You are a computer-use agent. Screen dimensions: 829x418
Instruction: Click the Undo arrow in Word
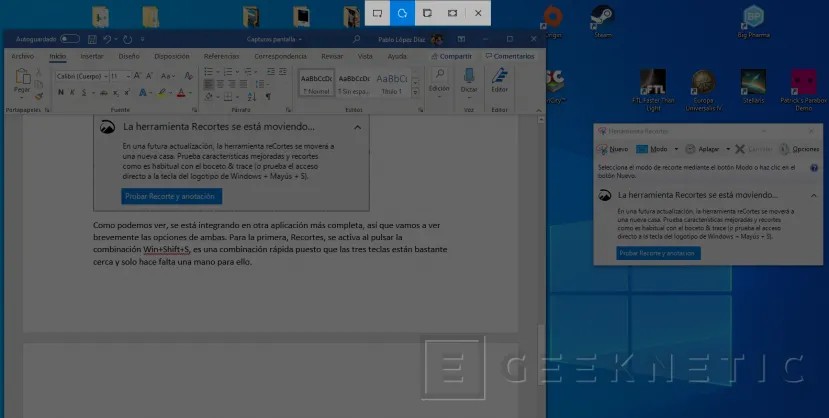(x=107, y=39)
